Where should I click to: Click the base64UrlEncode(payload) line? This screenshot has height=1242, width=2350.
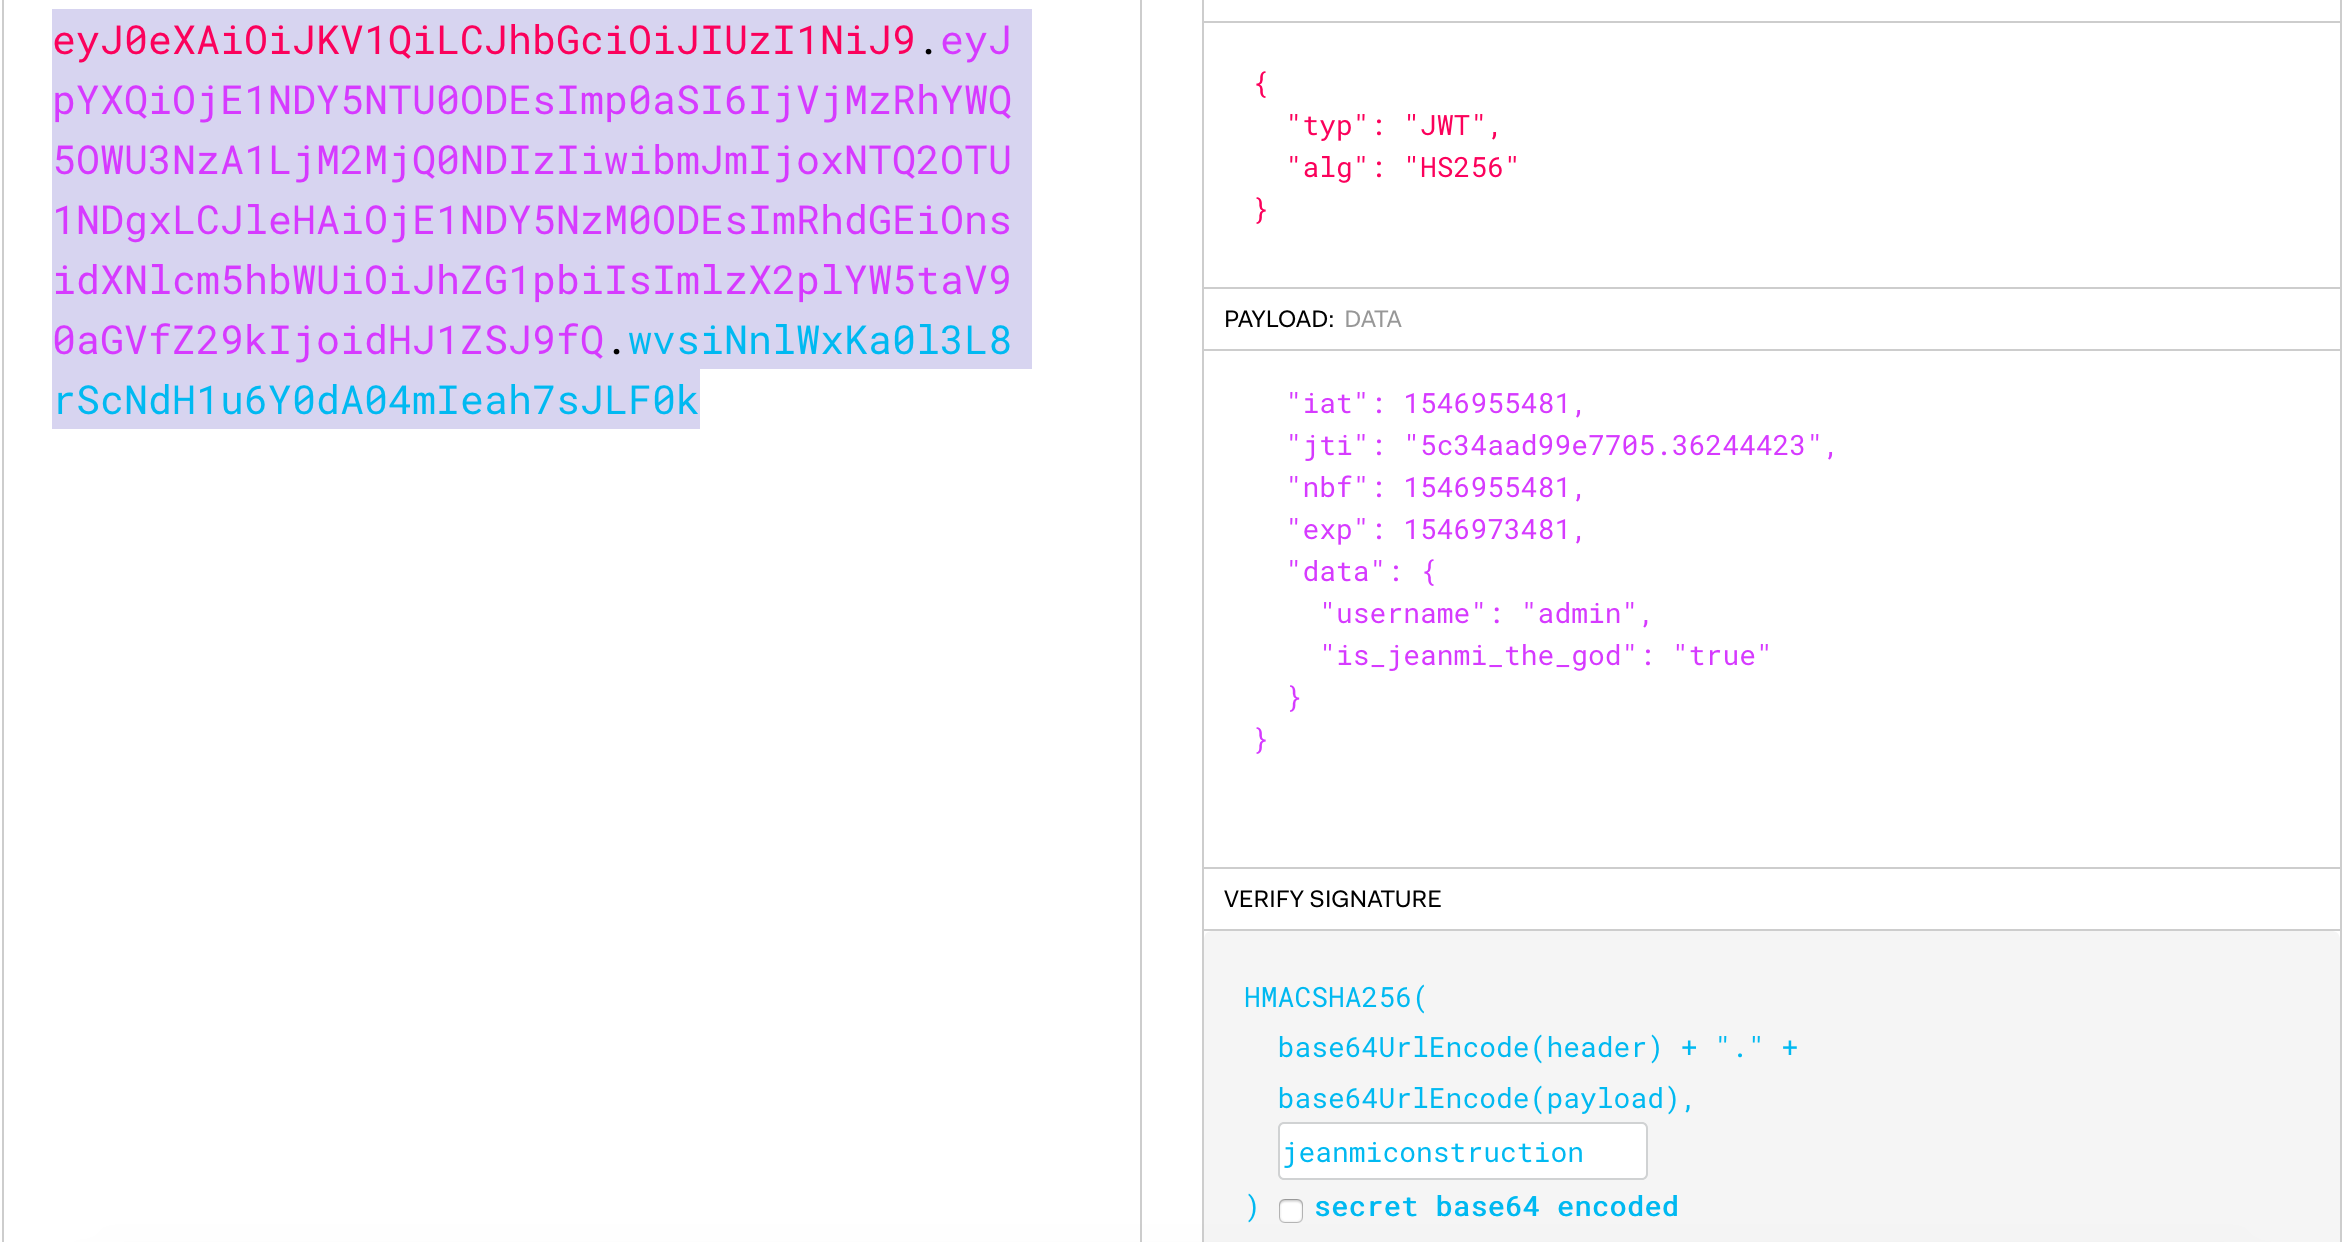[x=1485, y=1099]
